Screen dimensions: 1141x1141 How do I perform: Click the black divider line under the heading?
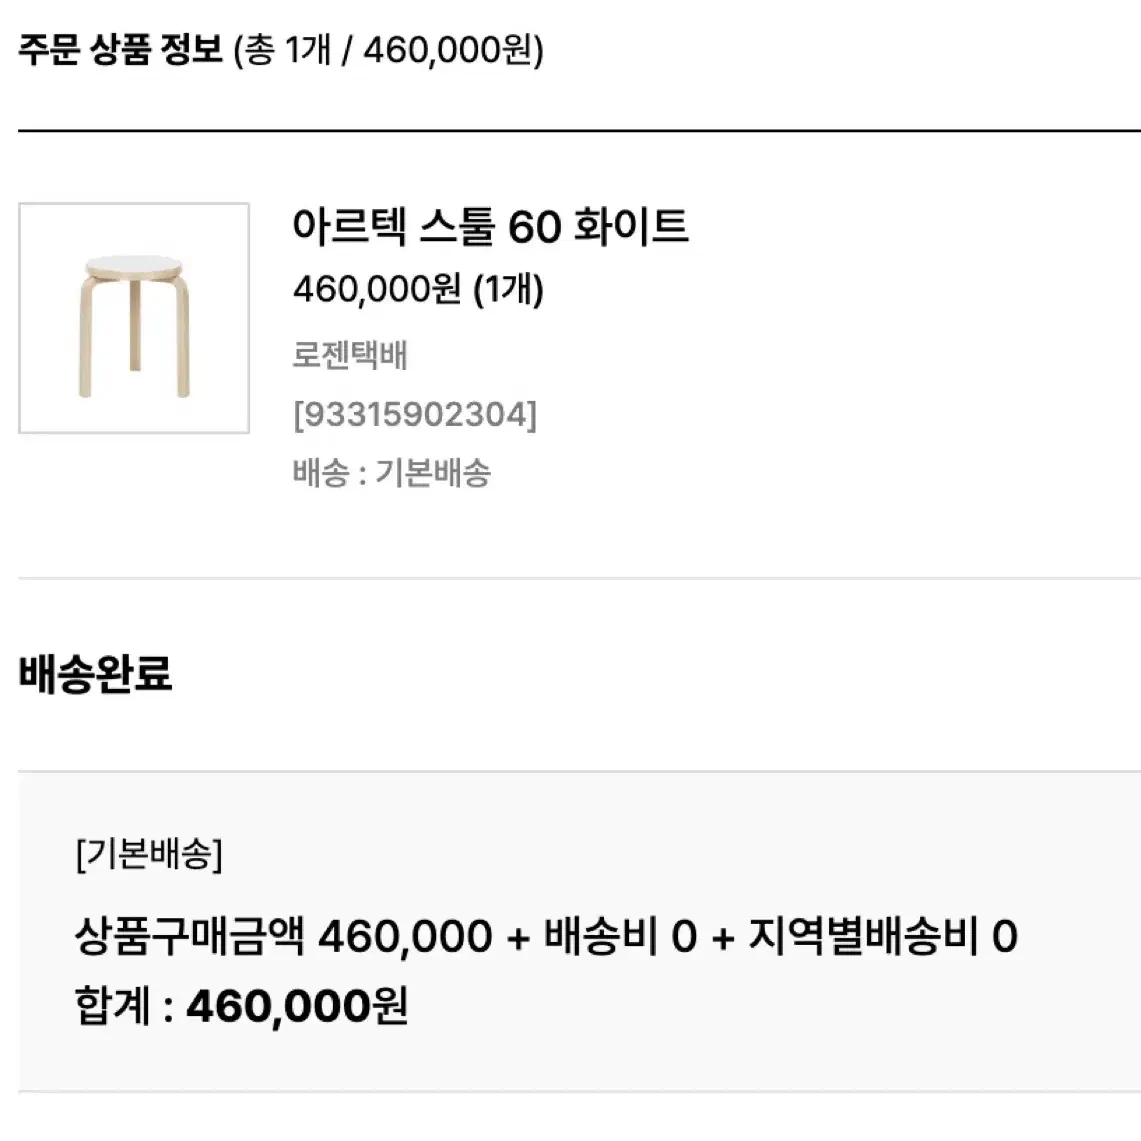(579, 131)
